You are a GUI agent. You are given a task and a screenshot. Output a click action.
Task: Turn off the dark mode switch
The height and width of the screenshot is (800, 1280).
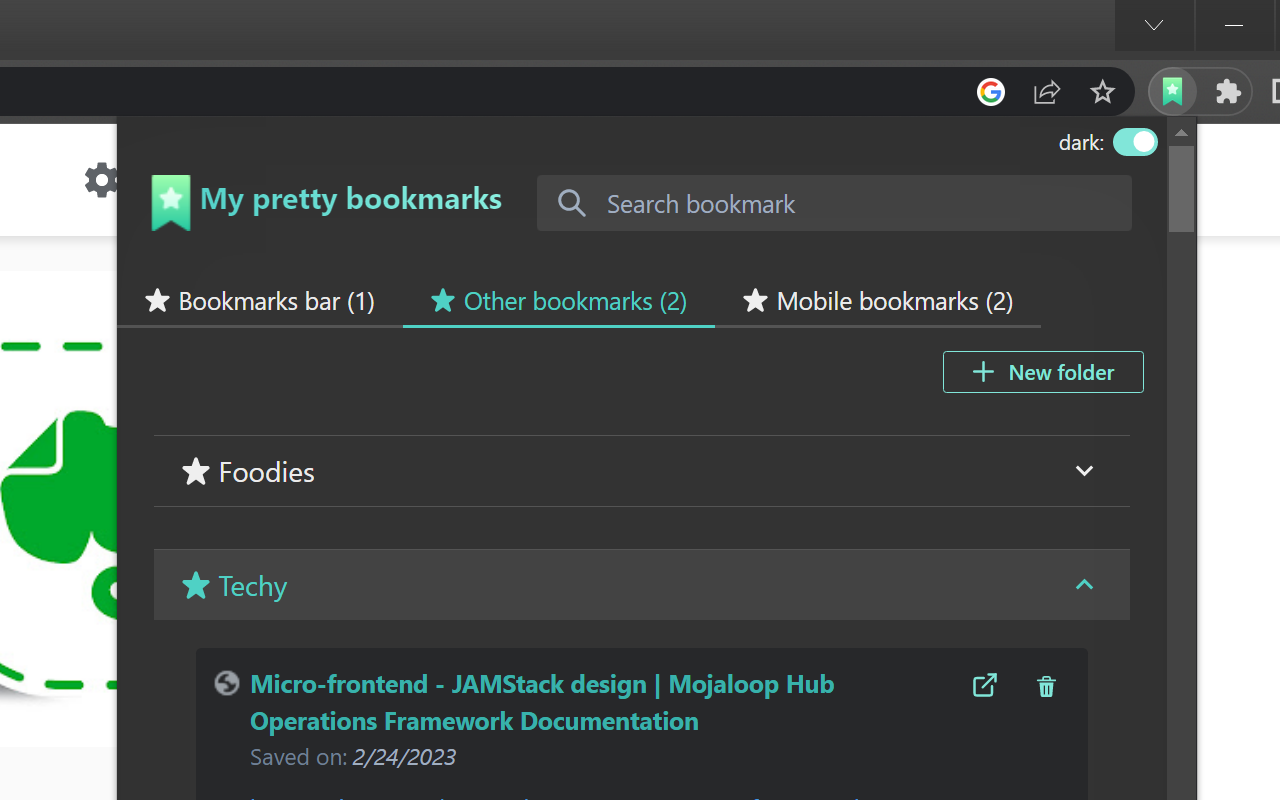click(1135, 142)
